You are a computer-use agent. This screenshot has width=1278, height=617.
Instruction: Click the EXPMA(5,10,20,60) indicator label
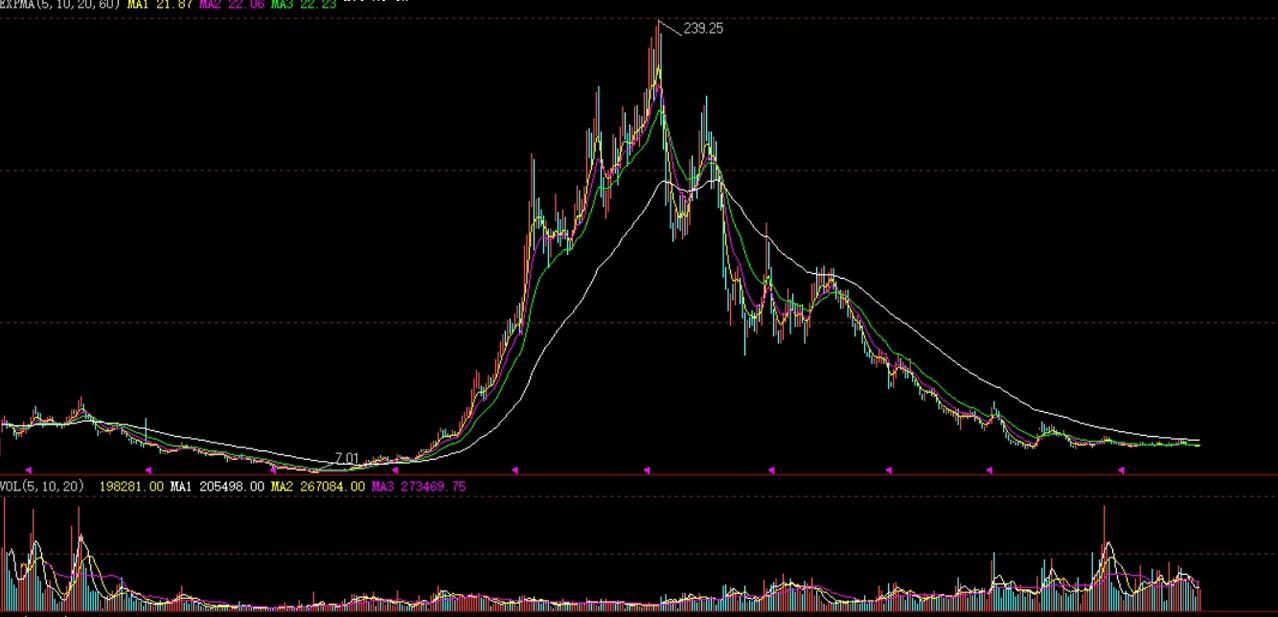[60, 4]
